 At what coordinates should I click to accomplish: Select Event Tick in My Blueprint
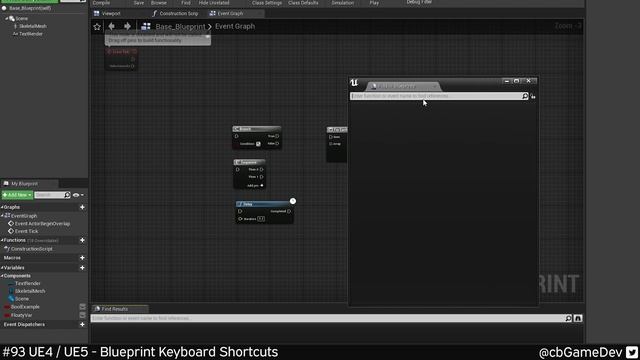point(26,231)
